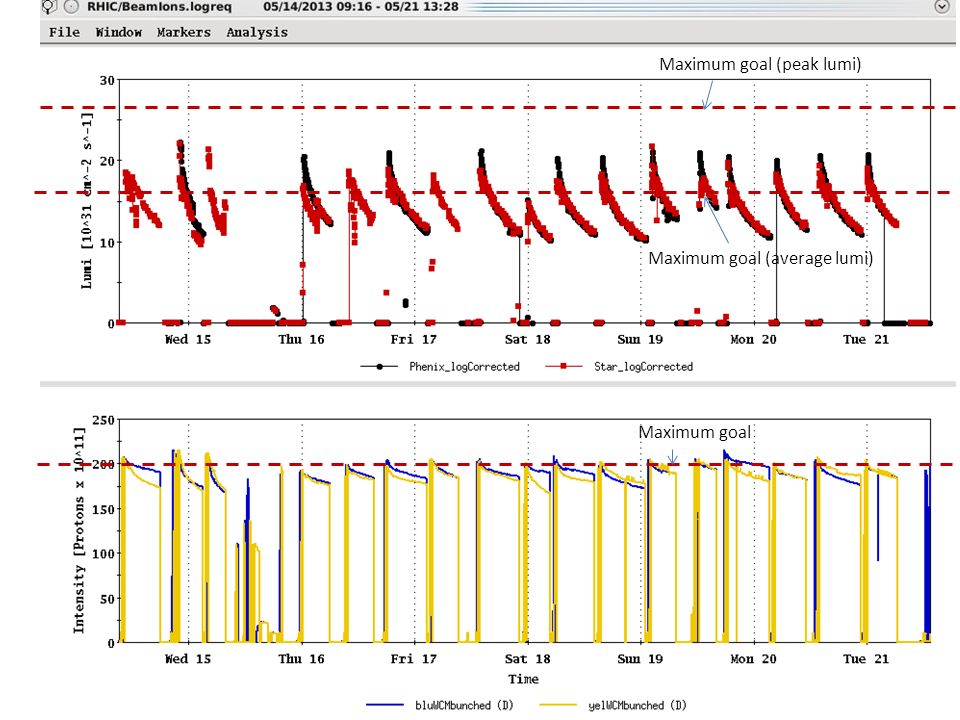Image resolution: width=960 pixels, height=720 pixels.
Task: Click the date range 05/14/2013 09:16 - 05/21 13:28
Action: (x=361, y=7)
